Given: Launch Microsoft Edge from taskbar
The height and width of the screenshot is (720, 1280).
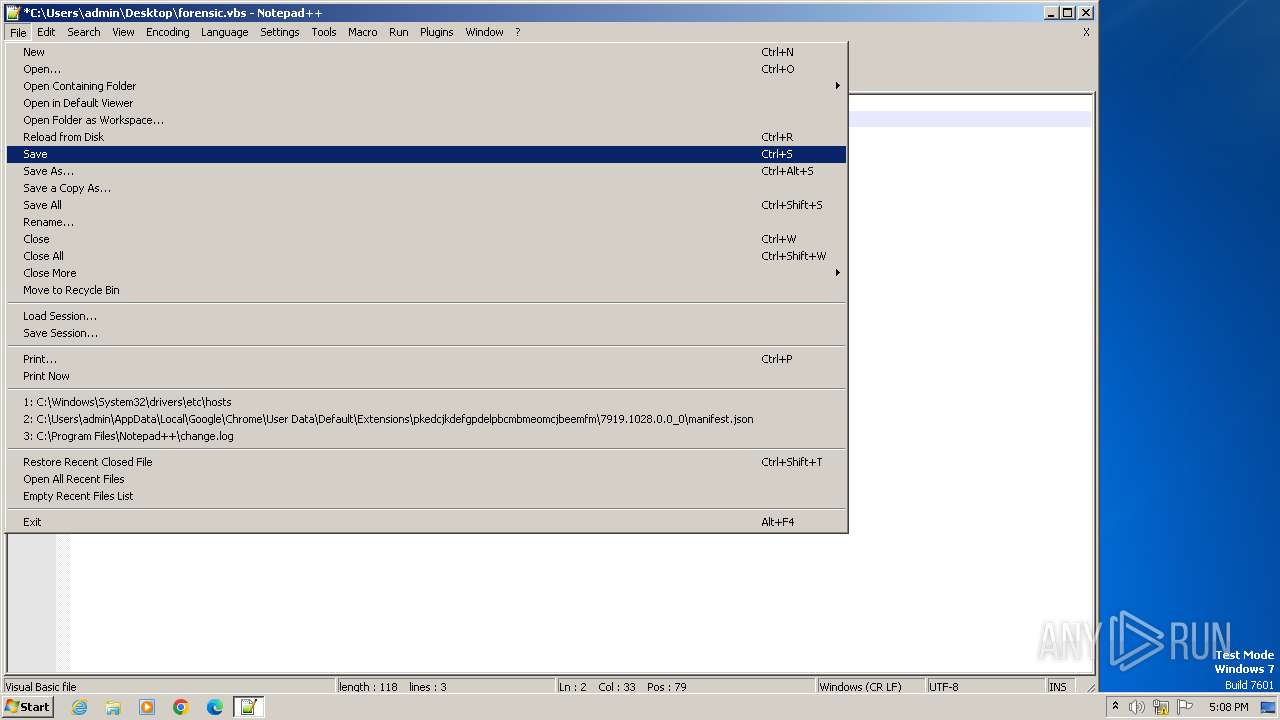Looking at the screenshot, I should tap(215, 707).
